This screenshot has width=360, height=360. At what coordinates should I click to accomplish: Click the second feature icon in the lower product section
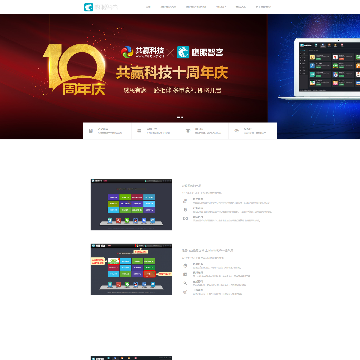pyautogui.click(x=185, y=274)
